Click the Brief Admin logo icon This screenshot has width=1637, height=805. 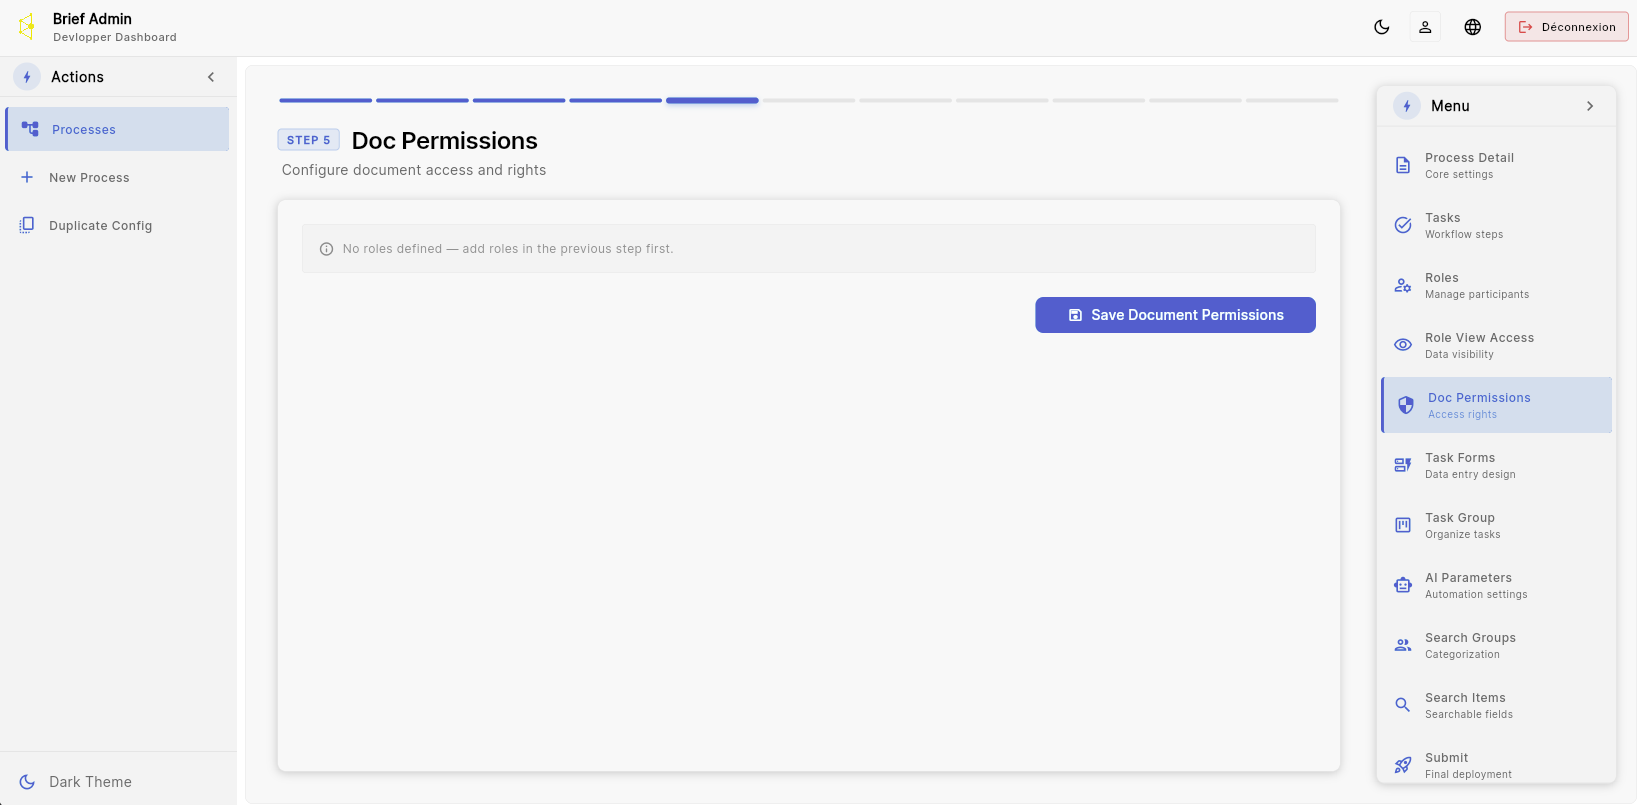pos(27,27)
